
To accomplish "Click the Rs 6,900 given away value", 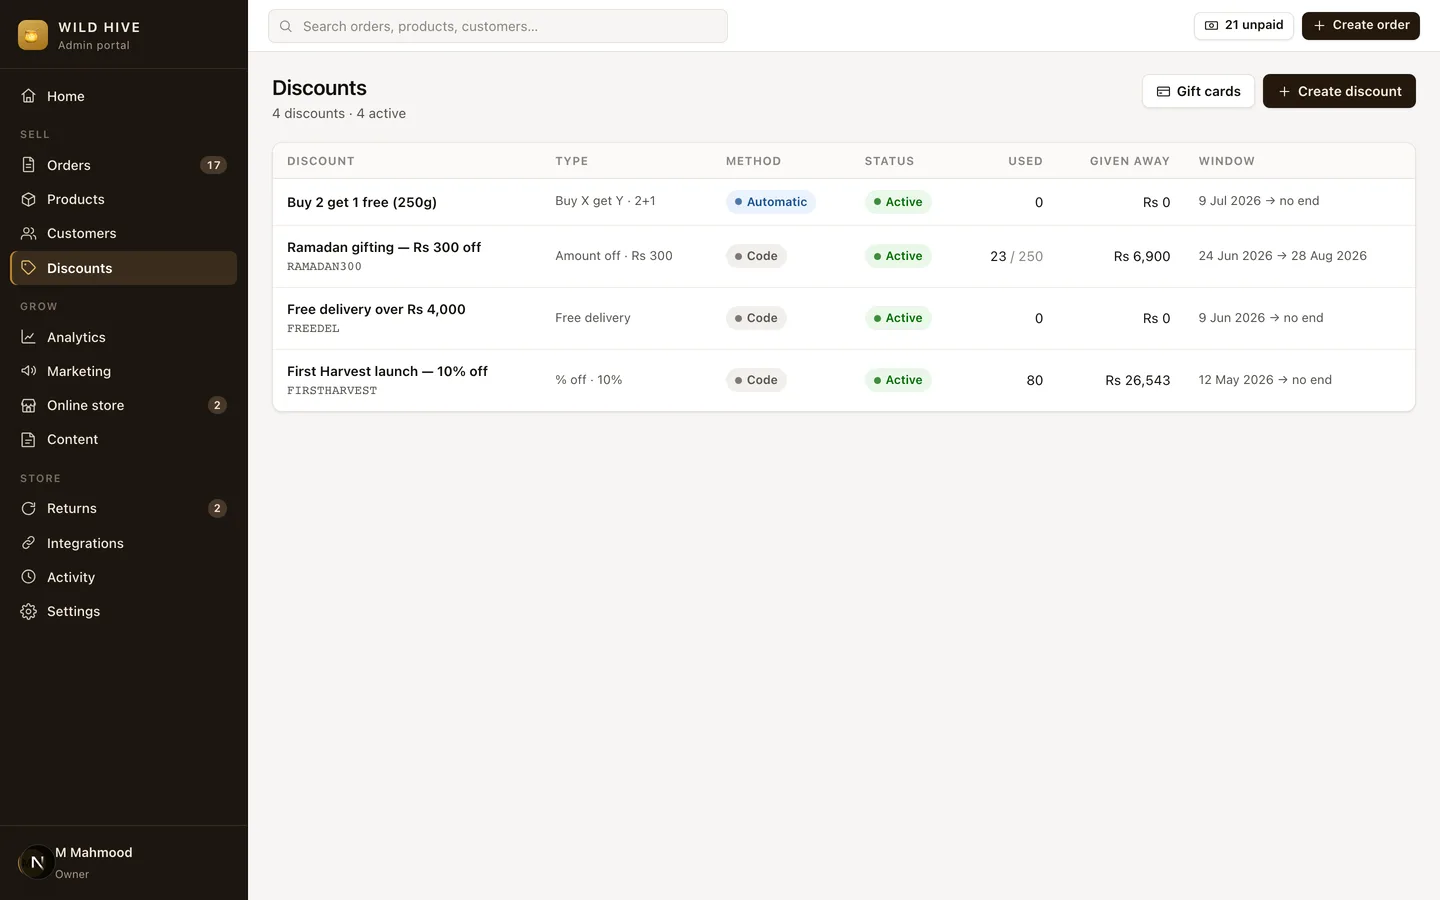I will tap(1142, 256).
